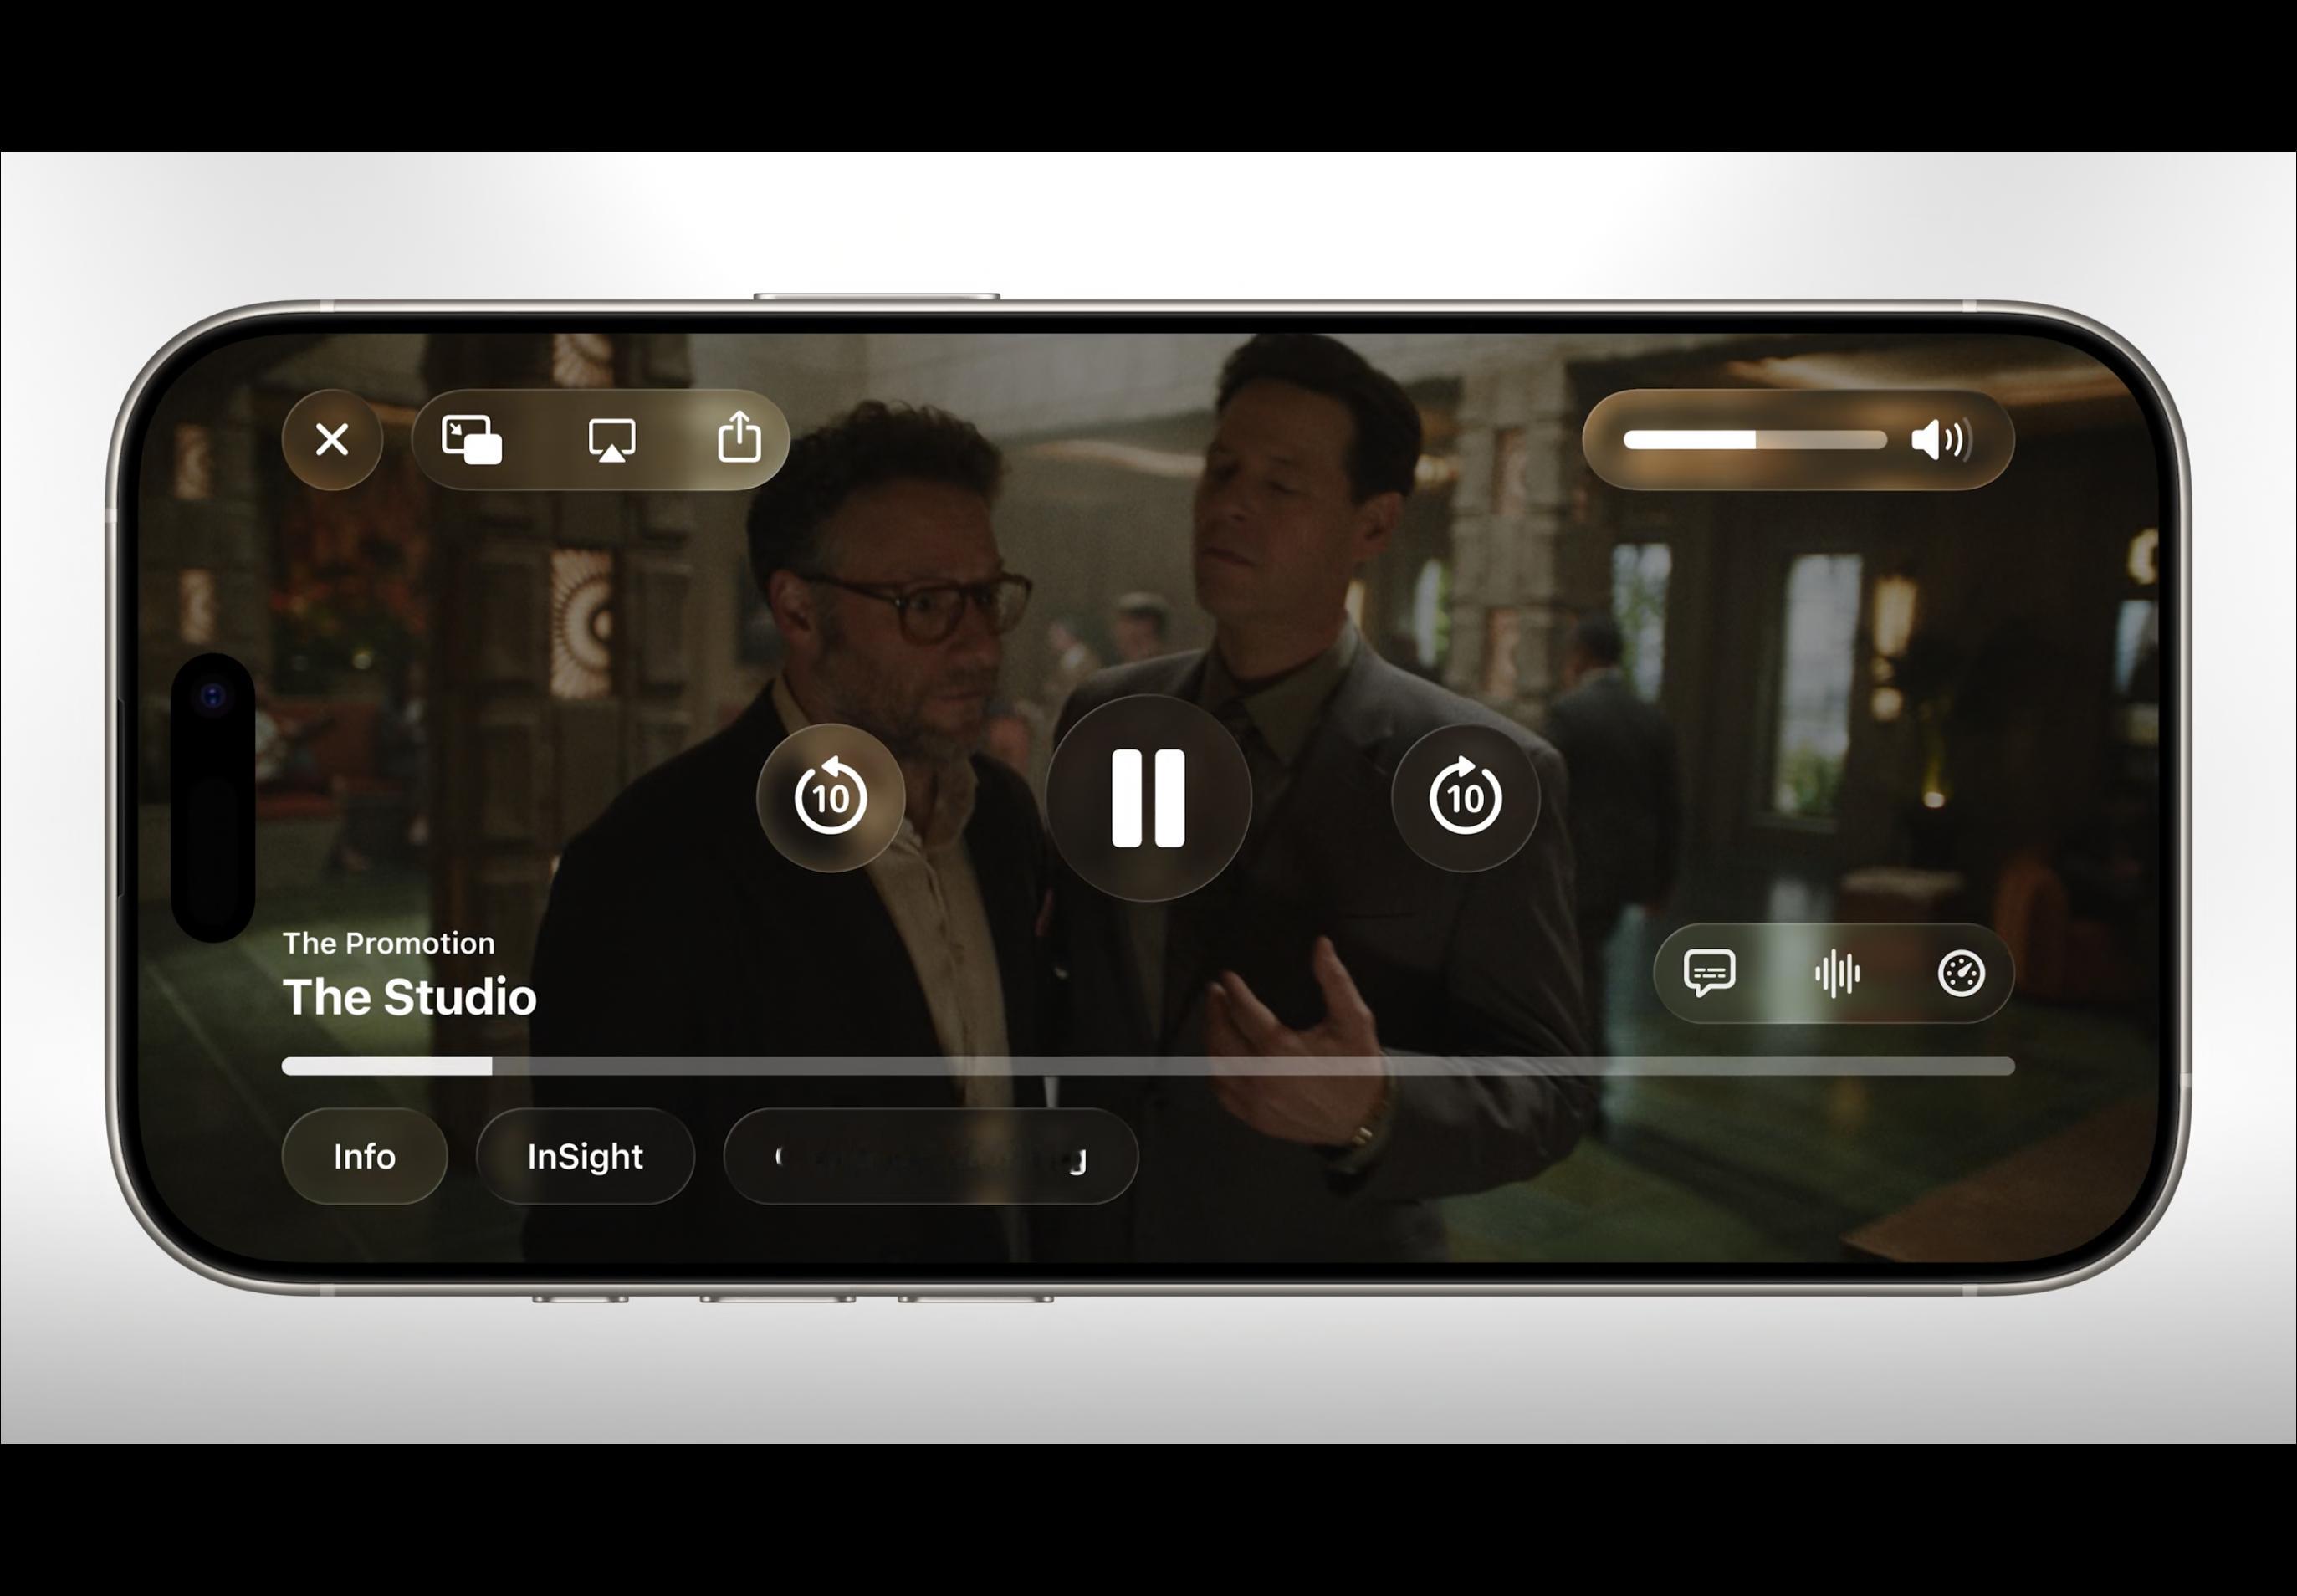This screenshot has height=1596, width=2297.
Task: Open audio track waveform options
Action: [x=1837, y=973]
